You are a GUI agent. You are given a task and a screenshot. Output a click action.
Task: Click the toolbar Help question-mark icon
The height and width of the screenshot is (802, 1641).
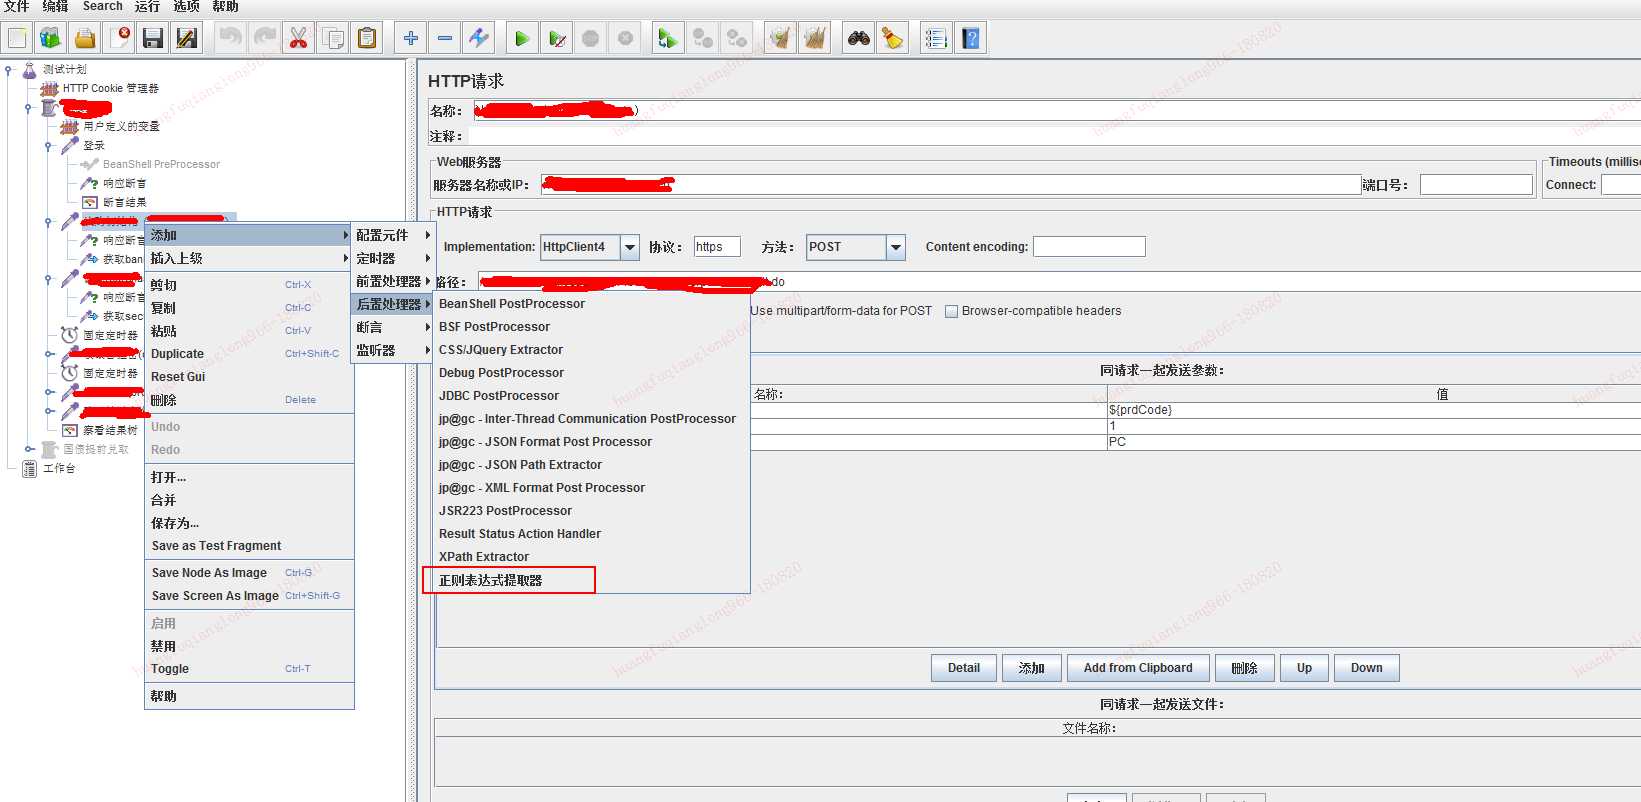coord(971,38)
